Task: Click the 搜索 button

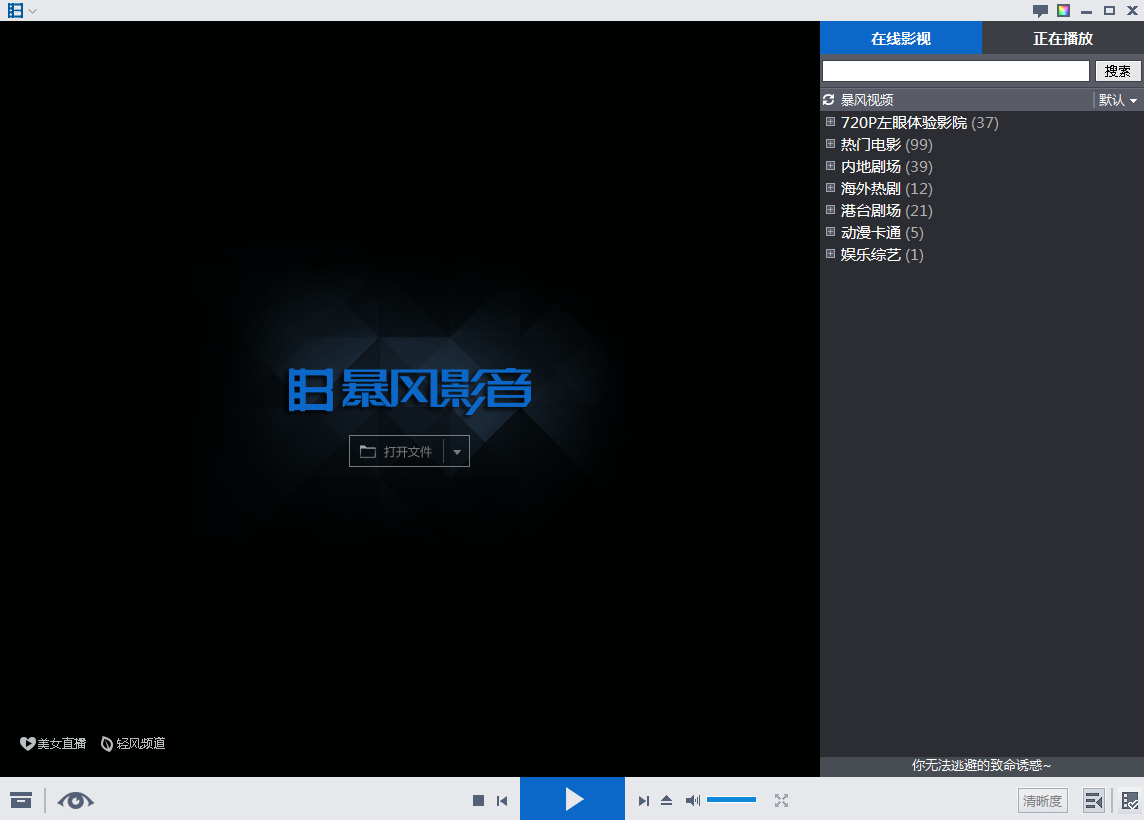Action: [x=1118, y=71]
